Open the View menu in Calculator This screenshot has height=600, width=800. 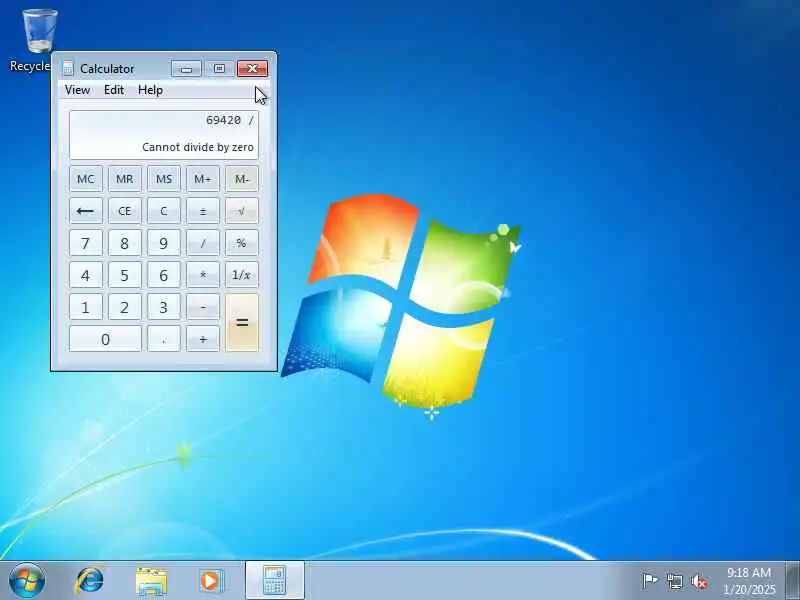[78, 90]
